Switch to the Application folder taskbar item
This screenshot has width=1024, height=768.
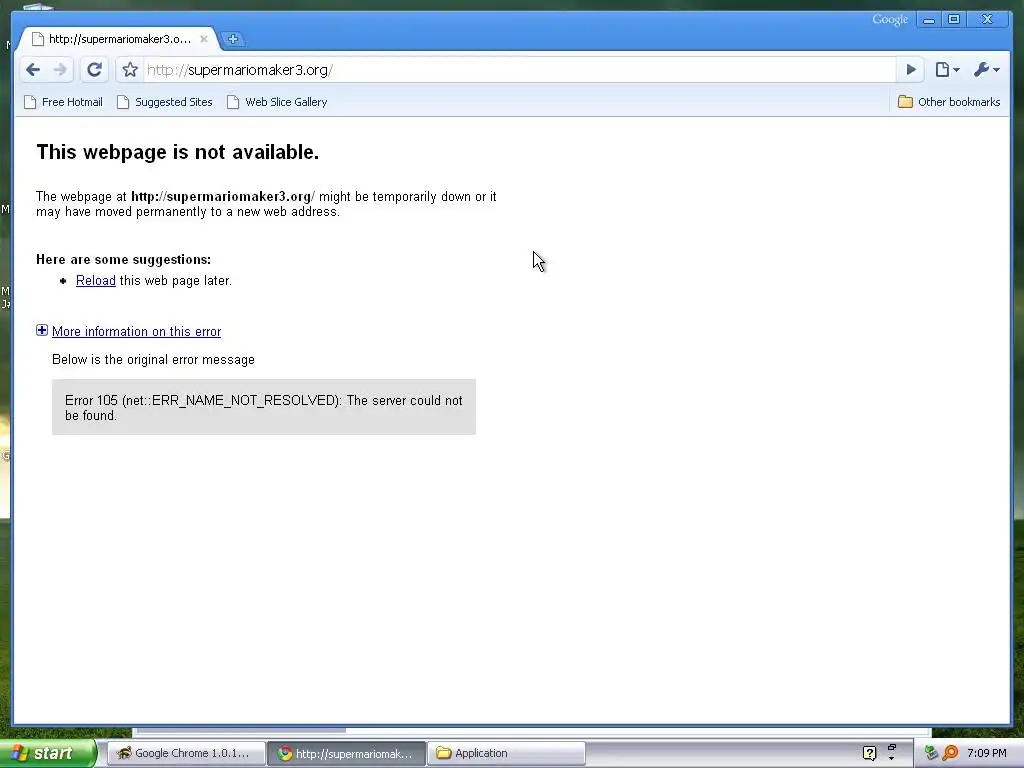pyautogui.click(x=506, y=754)
